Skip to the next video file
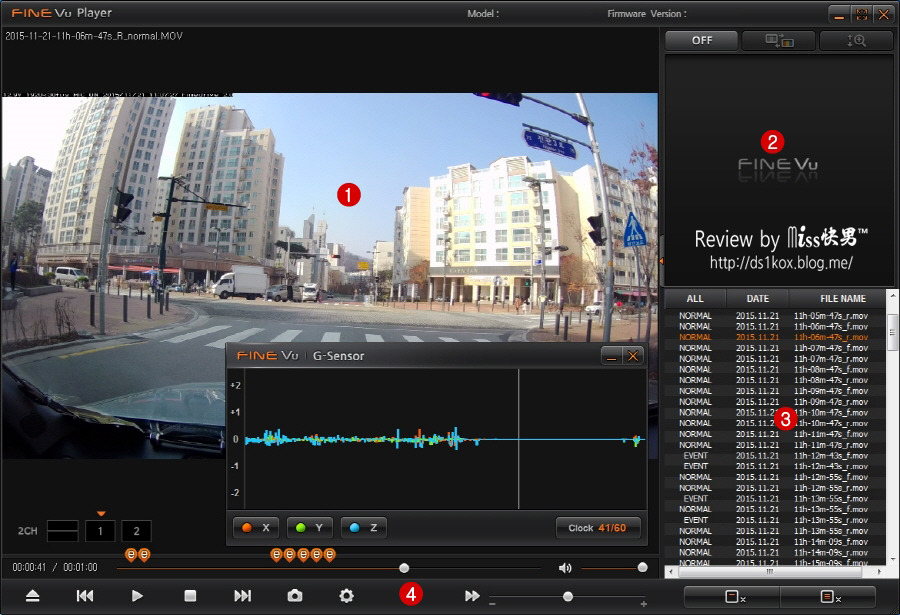The image size is (900, 615). tap(242, 596)
